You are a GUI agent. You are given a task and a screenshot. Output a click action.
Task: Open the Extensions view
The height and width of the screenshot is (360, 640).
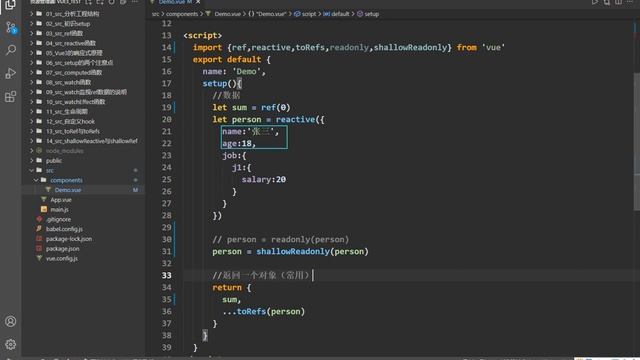tap(11, 97)
